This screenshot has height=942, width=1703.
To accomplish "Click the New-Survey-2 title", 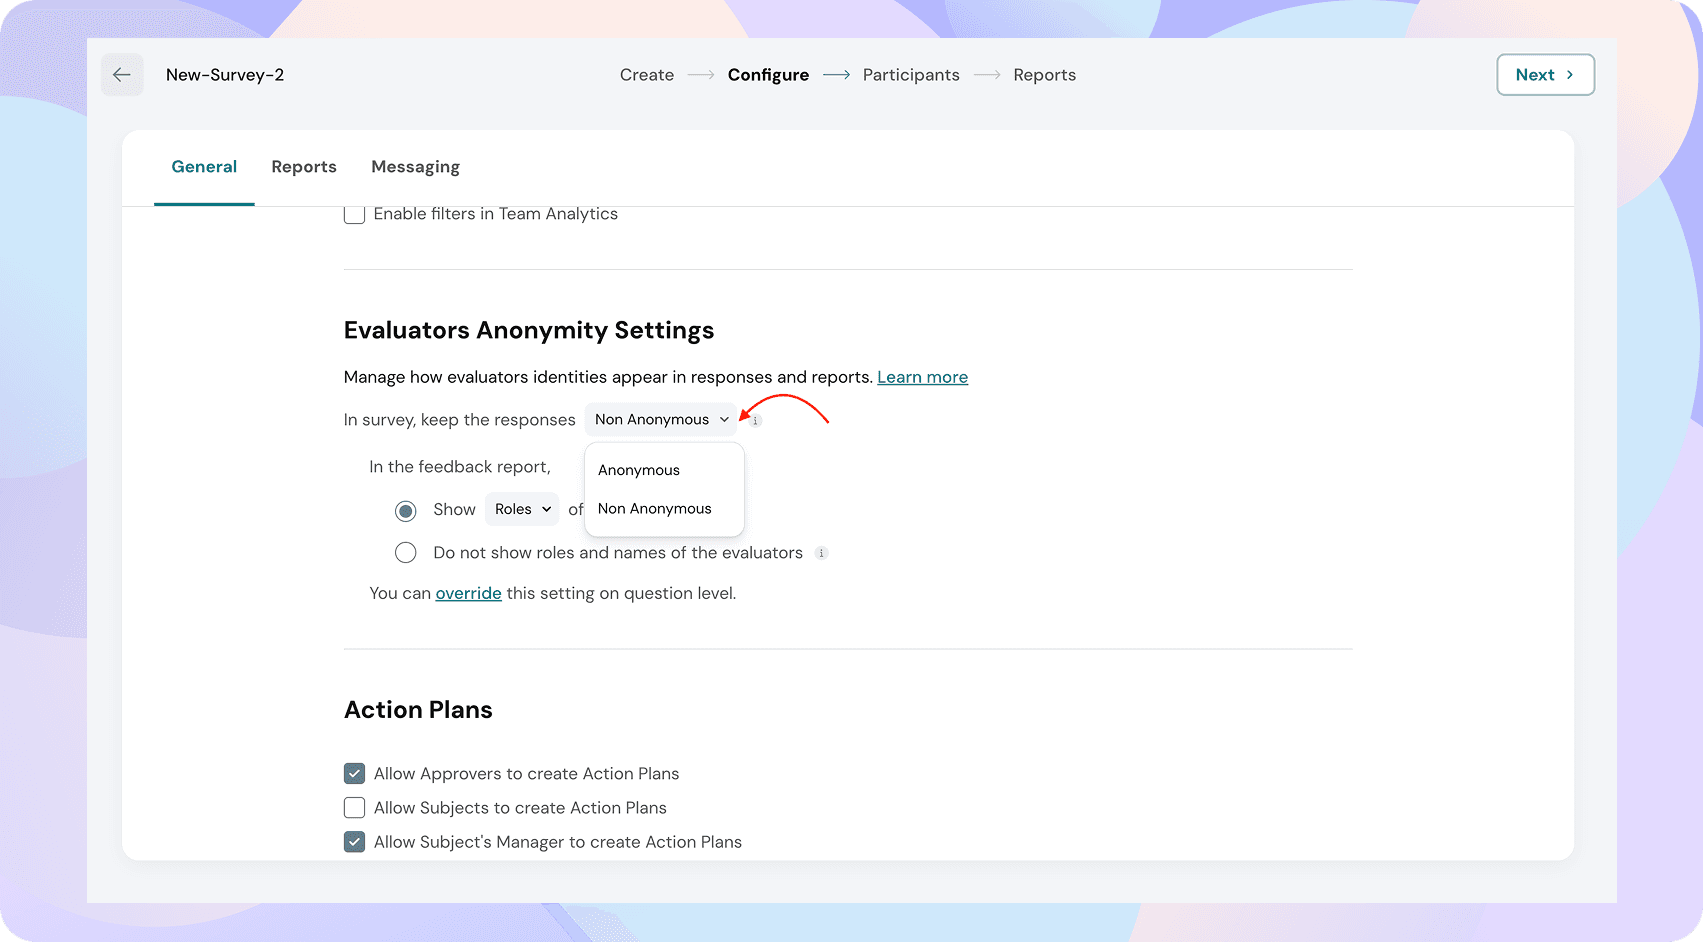I will 225,75.
